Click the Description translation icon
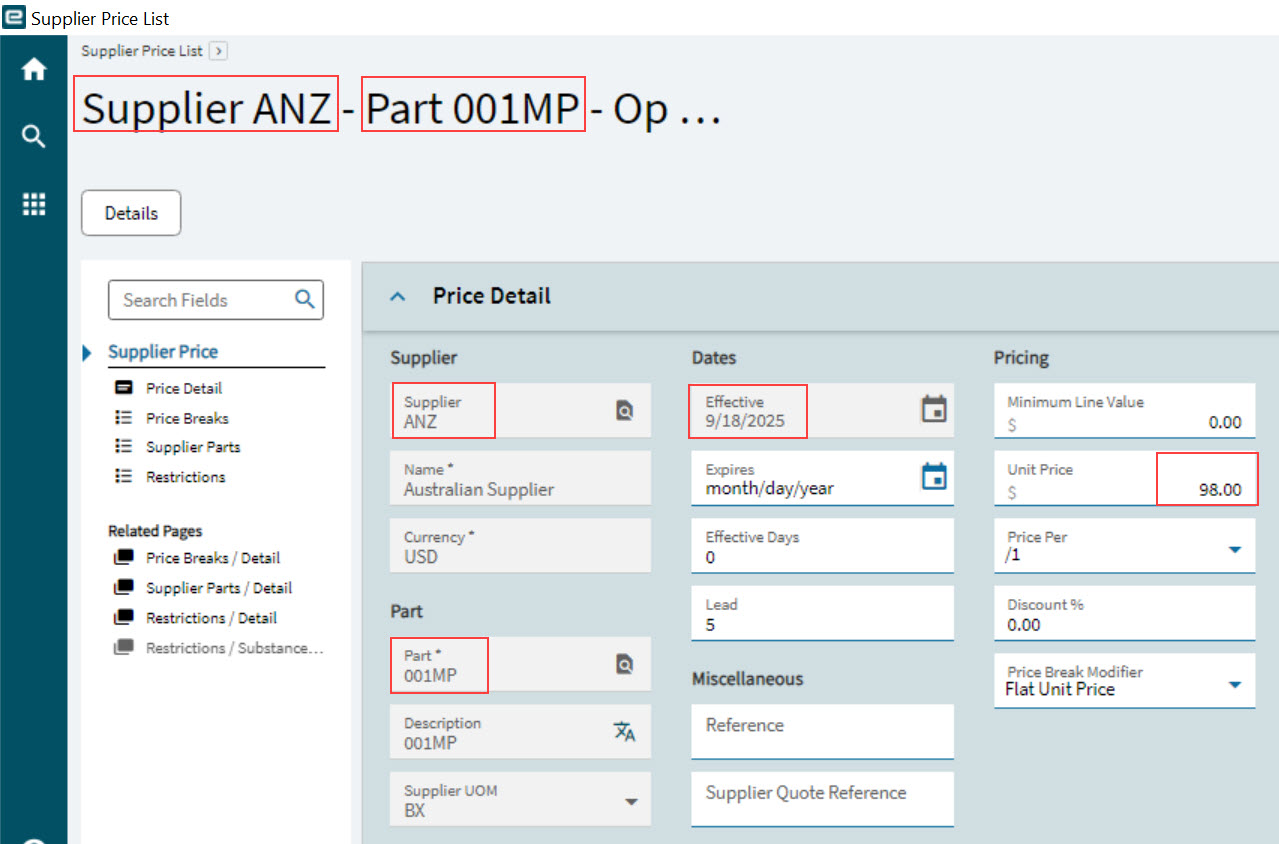 (624, 732)
